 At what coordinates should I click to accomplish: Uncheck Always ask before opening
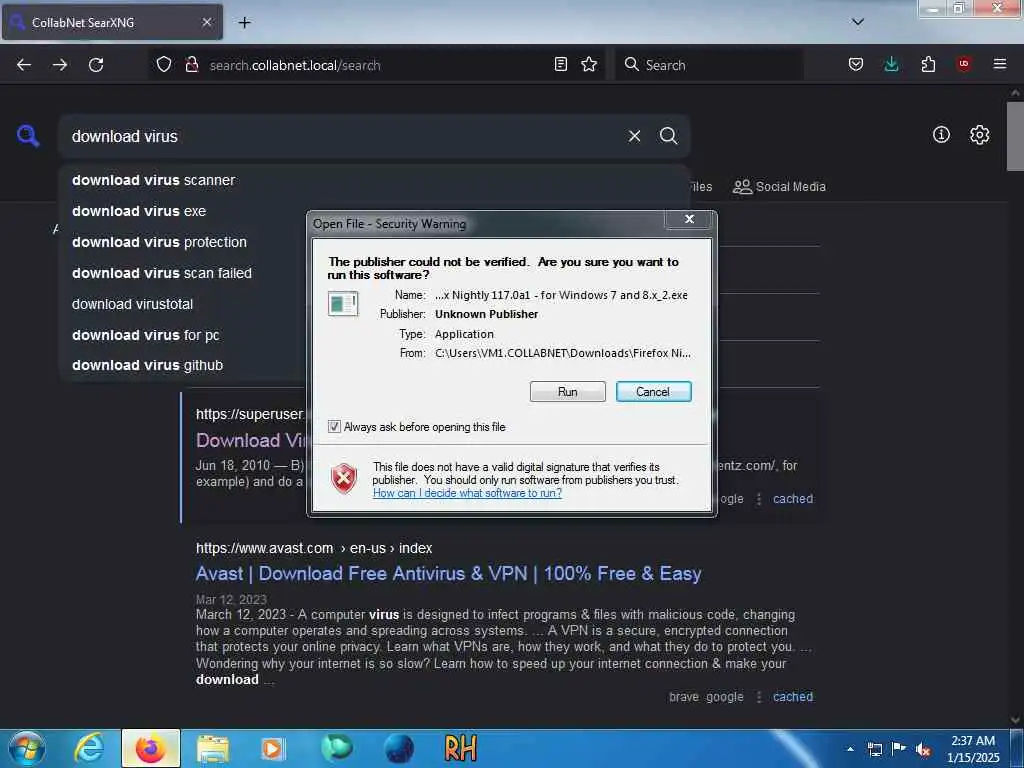tap(334, 427)
